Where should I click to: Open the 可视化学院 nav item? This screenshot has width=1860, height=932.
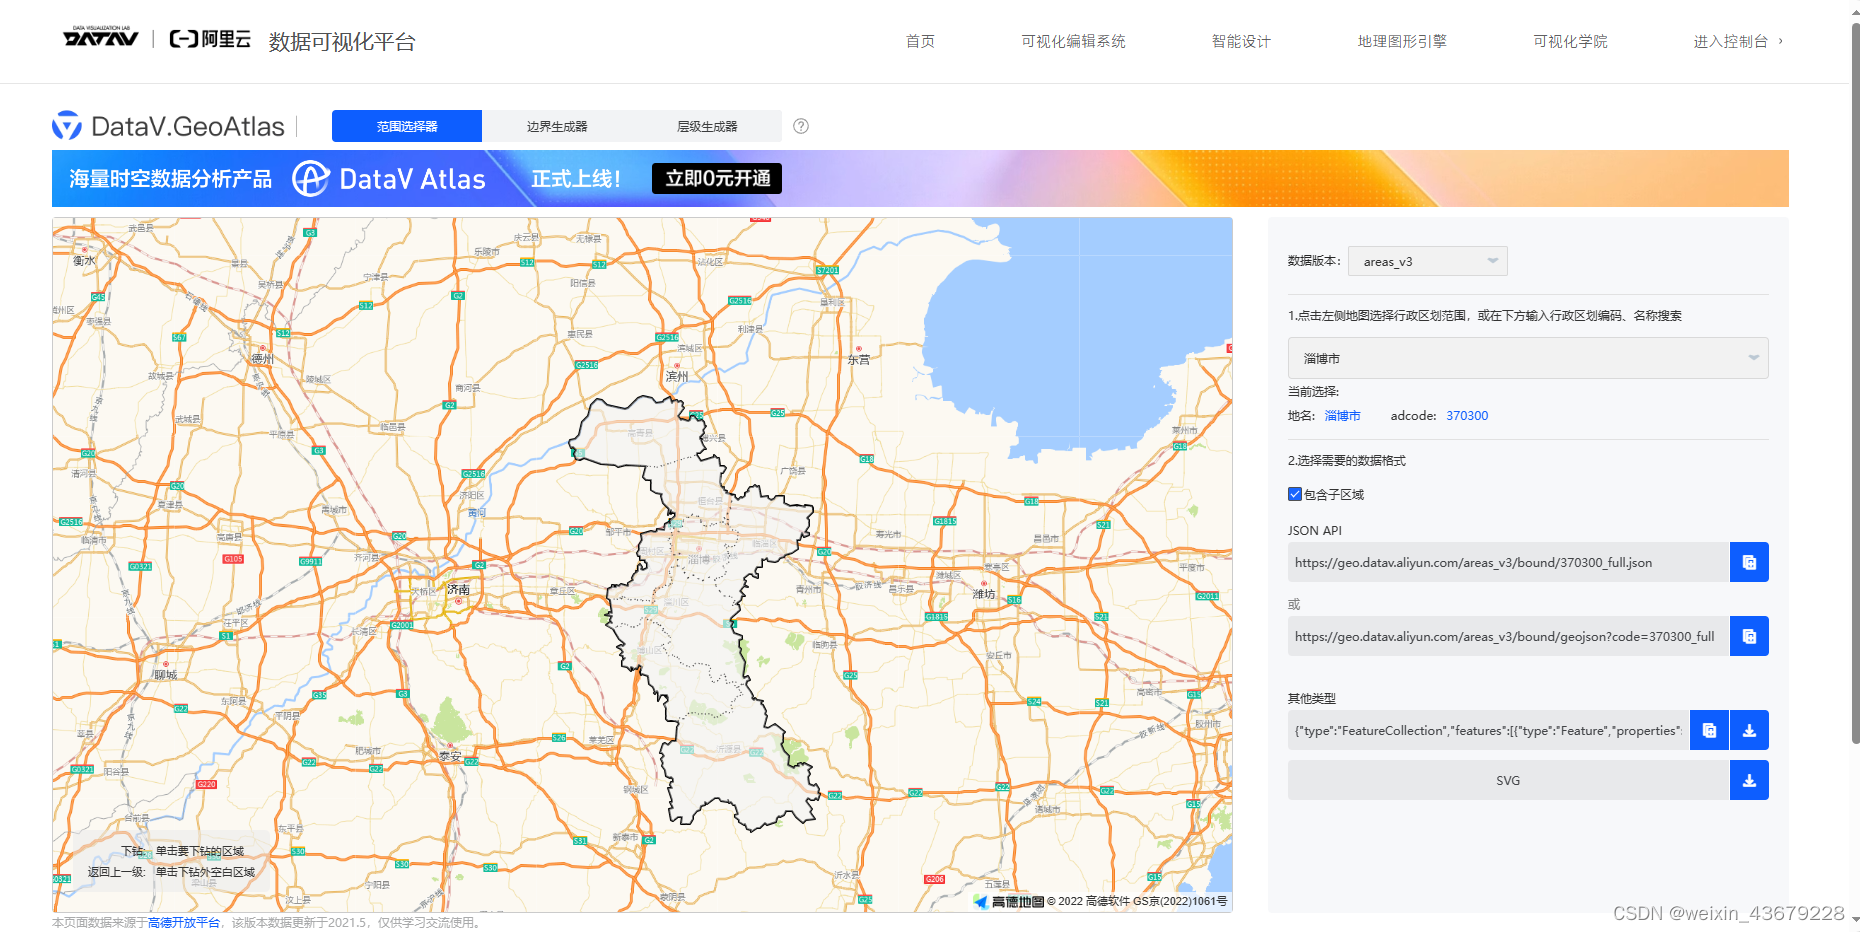coord(1570,41)
